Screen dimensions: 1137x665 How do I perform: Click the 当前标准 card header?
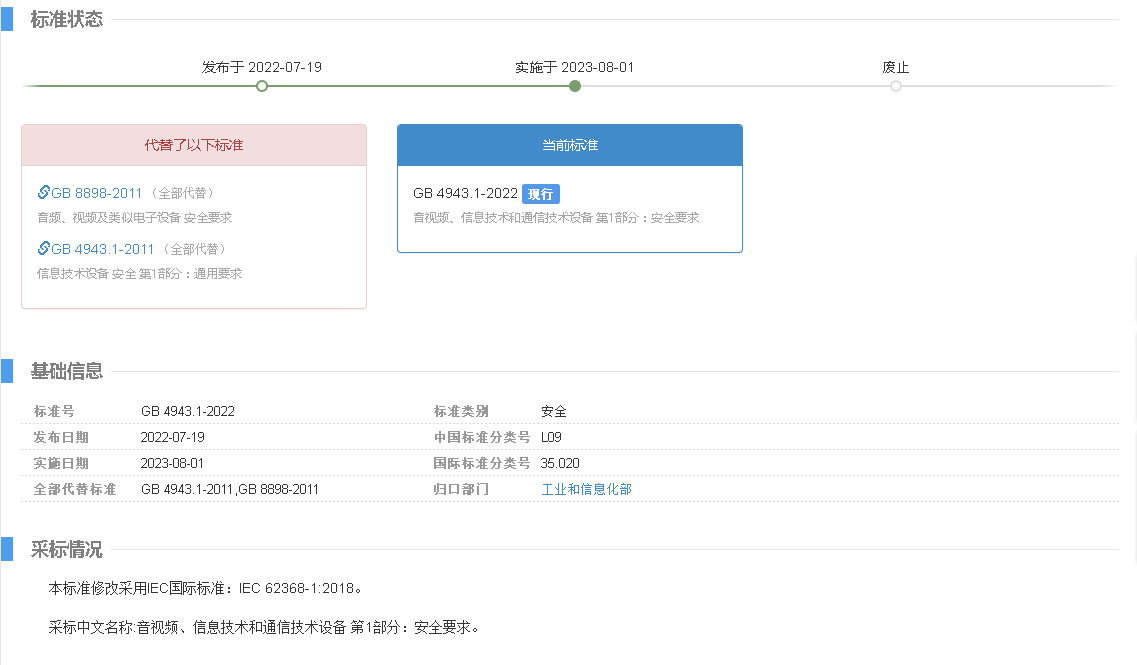pyautogui.click(x=570, y=145)
